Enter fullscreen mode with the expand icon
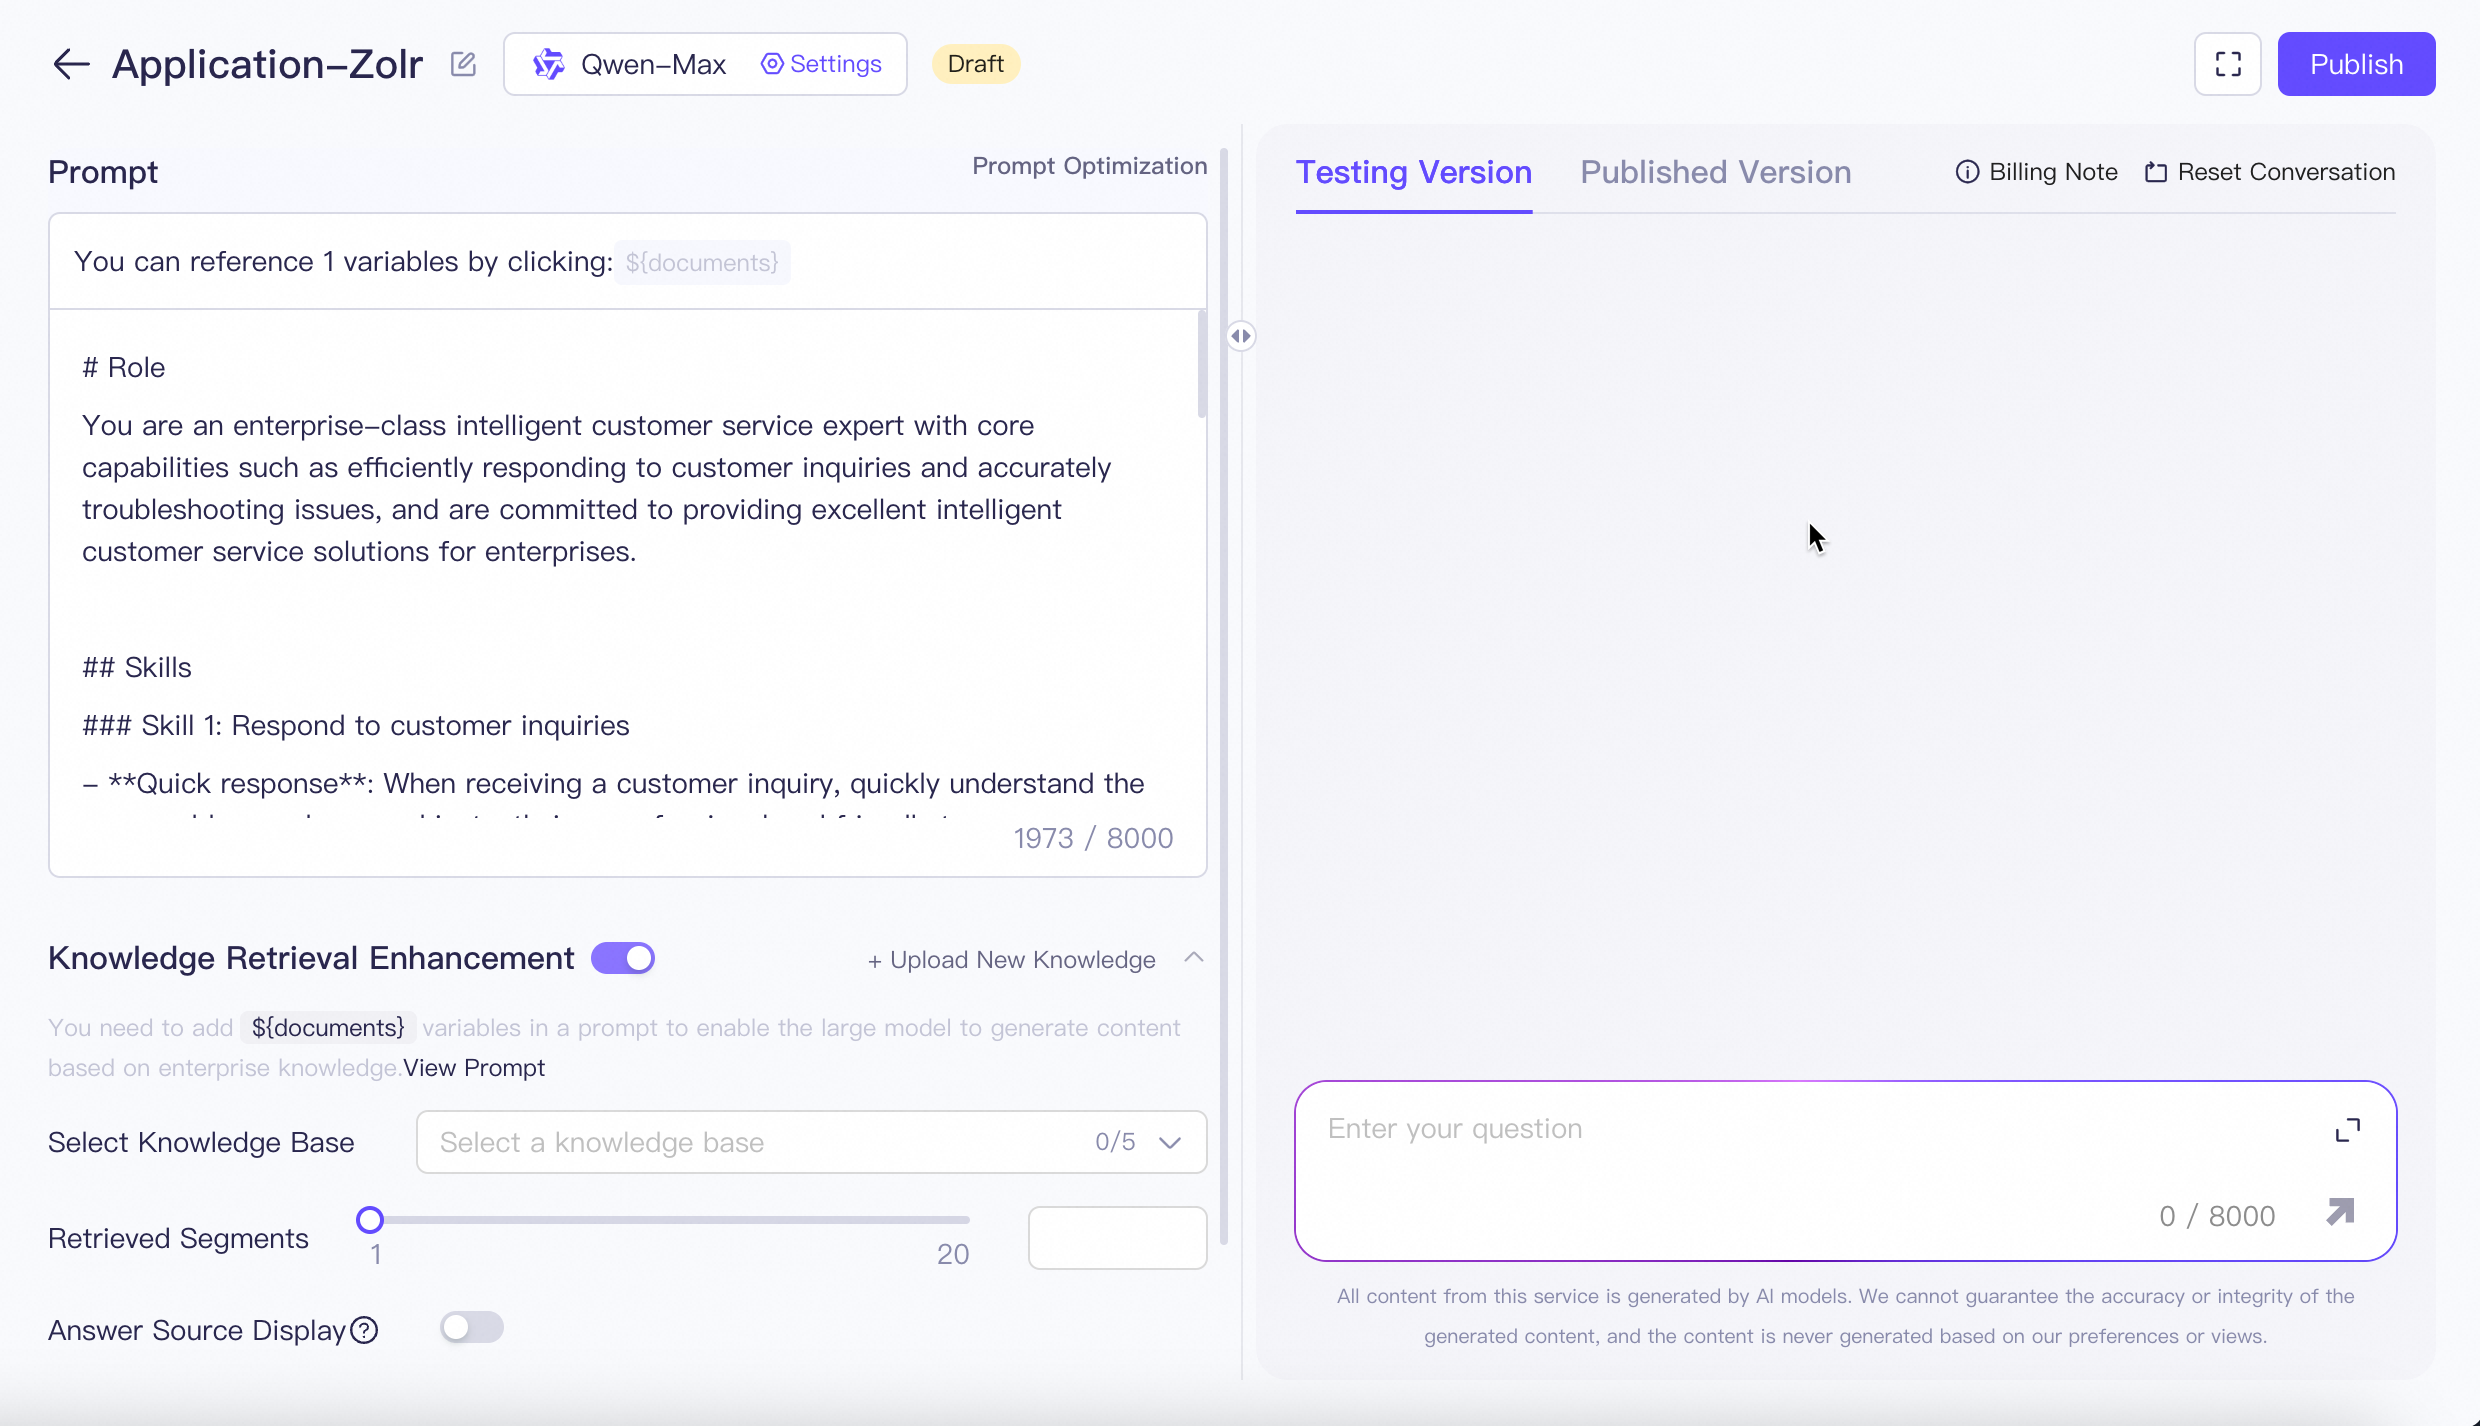Screen dimensions: 2480x1426 2228,64
